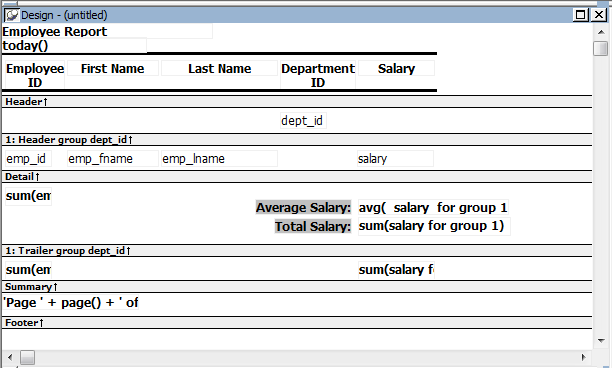Click the horizontal scrollbar left arrow
This screenshot has width=612, height=368.
[x=10, y=357]
